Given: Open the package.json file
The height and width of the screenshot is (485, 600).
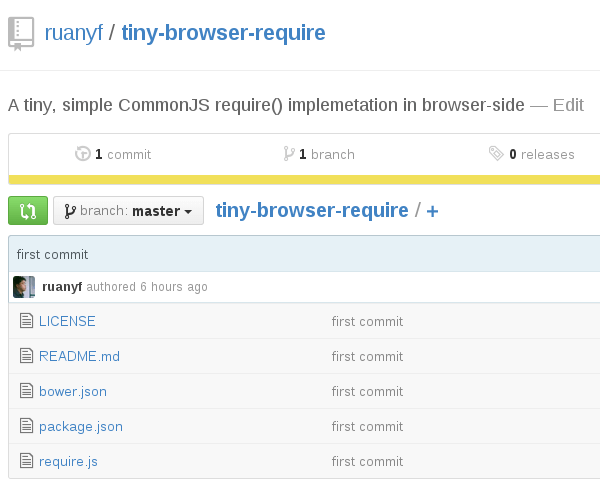Looking at the screenshot, I should (x=81, y=427).
